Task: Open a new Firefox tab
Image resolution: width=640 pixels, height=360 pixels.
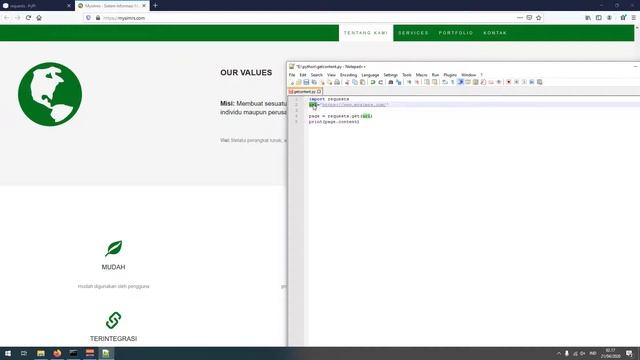Action: pyautogui.click(x=156, y=6)
